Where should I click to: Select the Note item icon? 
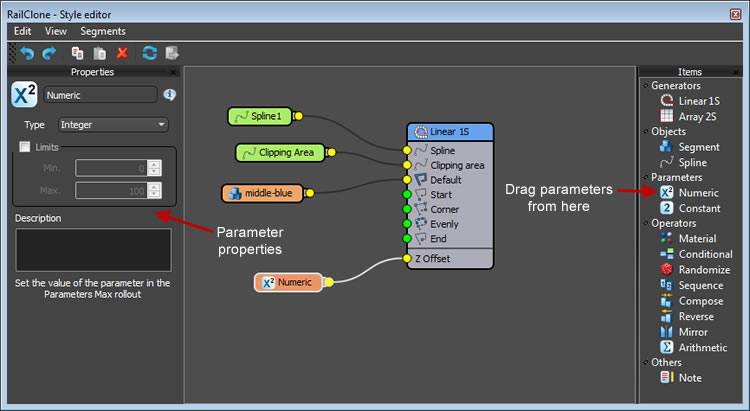point(666,377)
